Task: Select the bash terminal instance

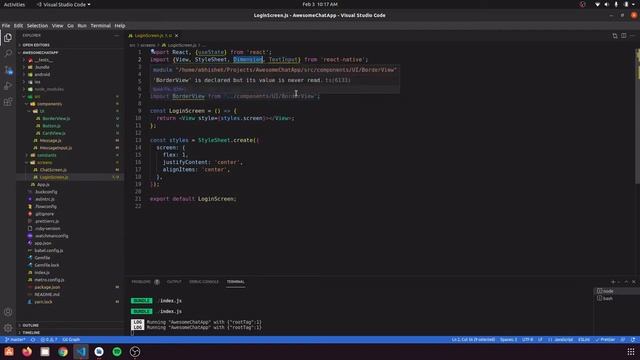Action: tap(616, 298)
